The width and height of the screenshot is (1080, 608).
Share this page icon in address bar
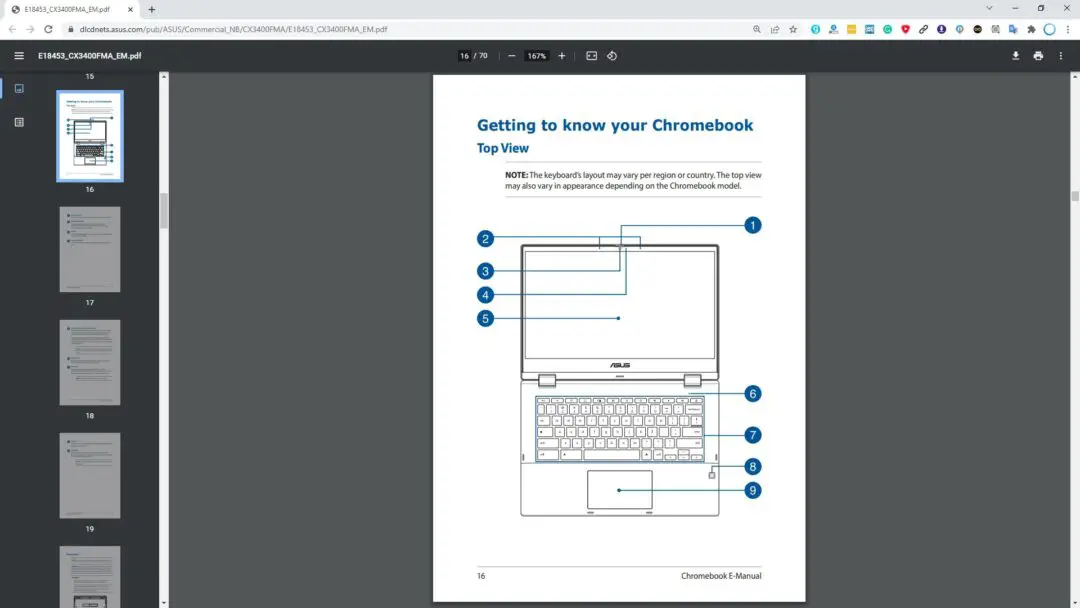[x=775, y=30]
